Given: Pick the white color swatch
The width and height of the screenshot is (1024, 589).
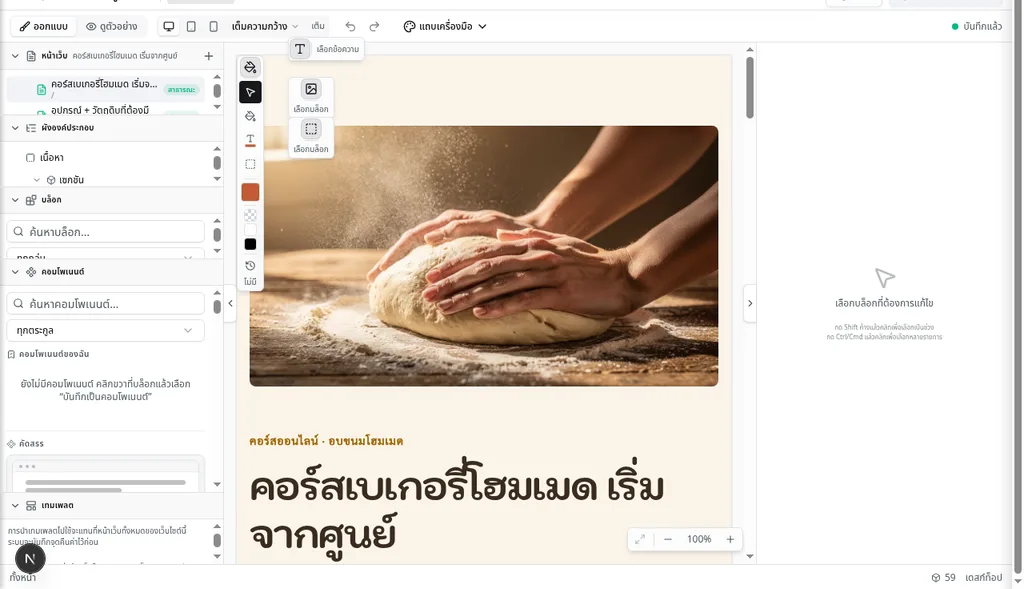Looking at the screenshot, I should tap(250, 230).
